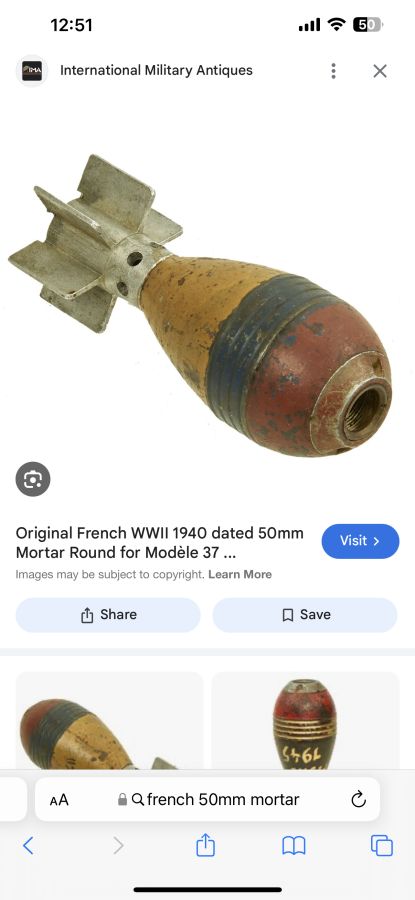This screenshot has width=415, height=900.
Task: Open the main mortar round image
Action: (201, 304)
